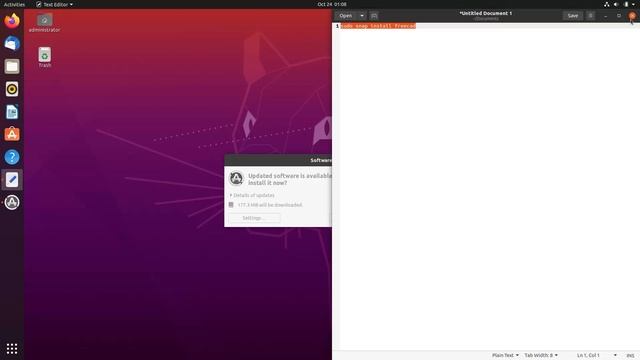Open the dropdown arrow beside Ln 1, Col 1
The height and width of the screenshot is (360, 640).
pos(615,355)
